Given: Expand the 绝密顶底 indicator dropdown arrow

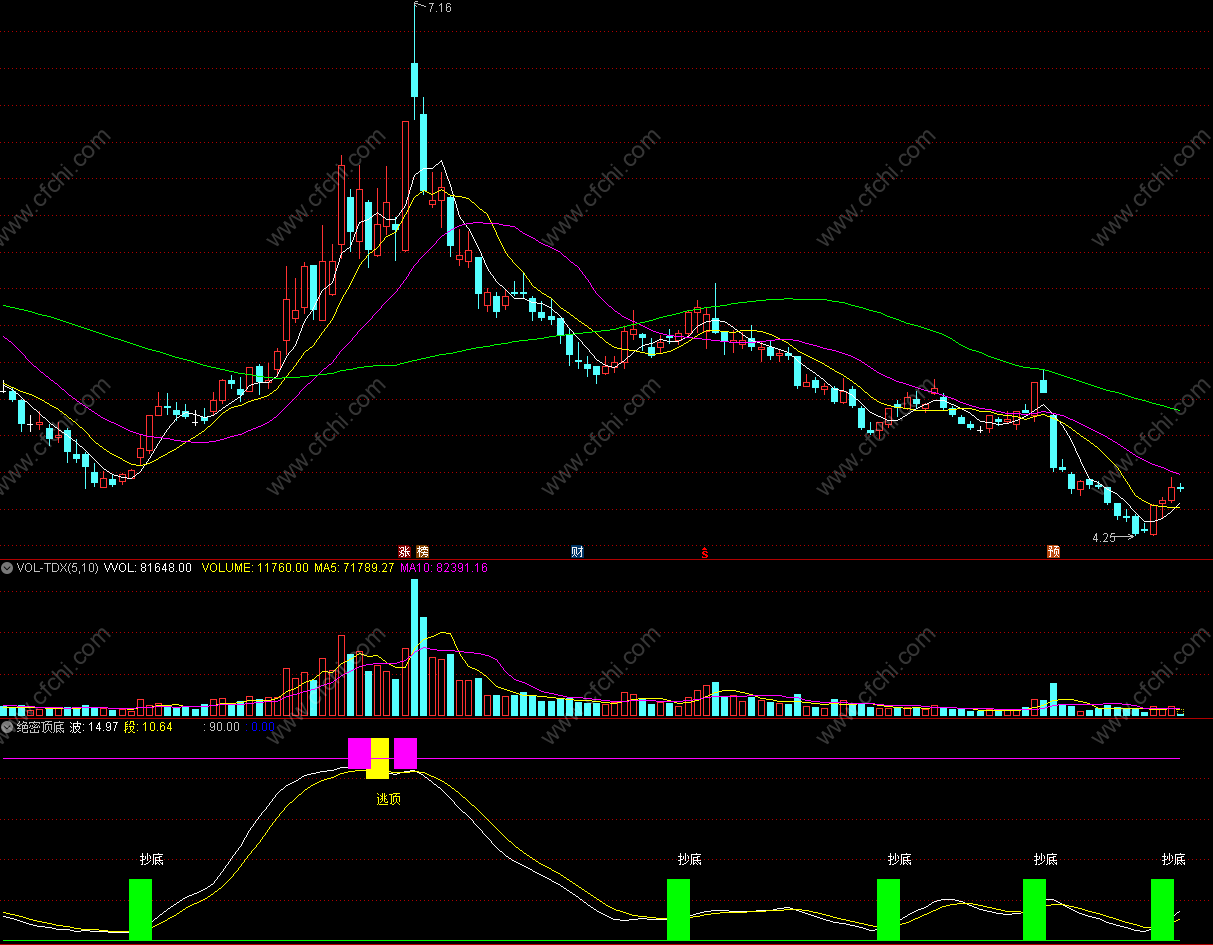Looking at the screenshot, I should pos(7,727).
